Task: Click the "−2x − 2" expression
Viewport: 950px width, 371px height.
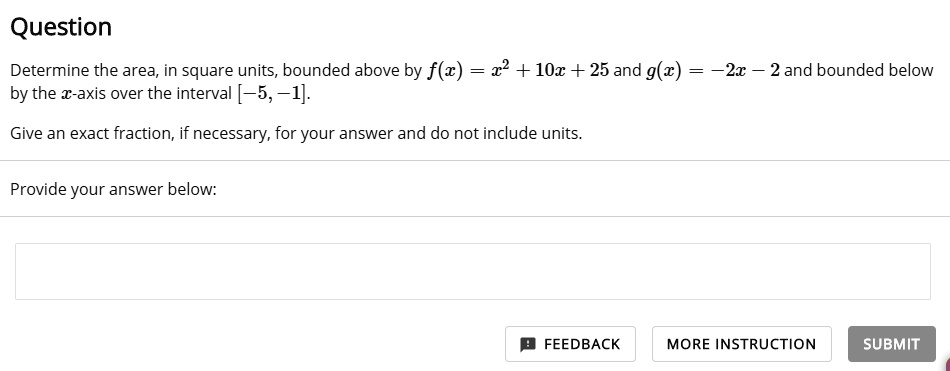Action: [745, 71]
